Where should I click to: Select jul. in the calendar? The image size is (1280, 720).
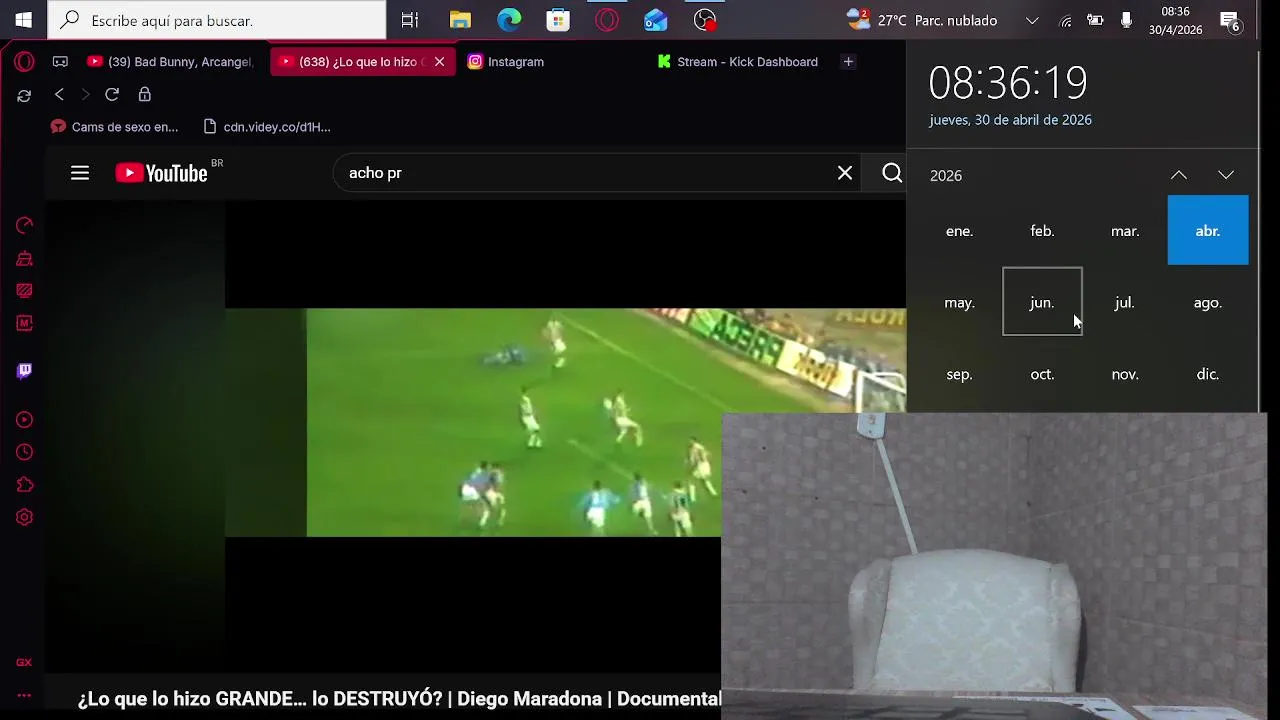pyautogui.click(x=1125, y=302)
